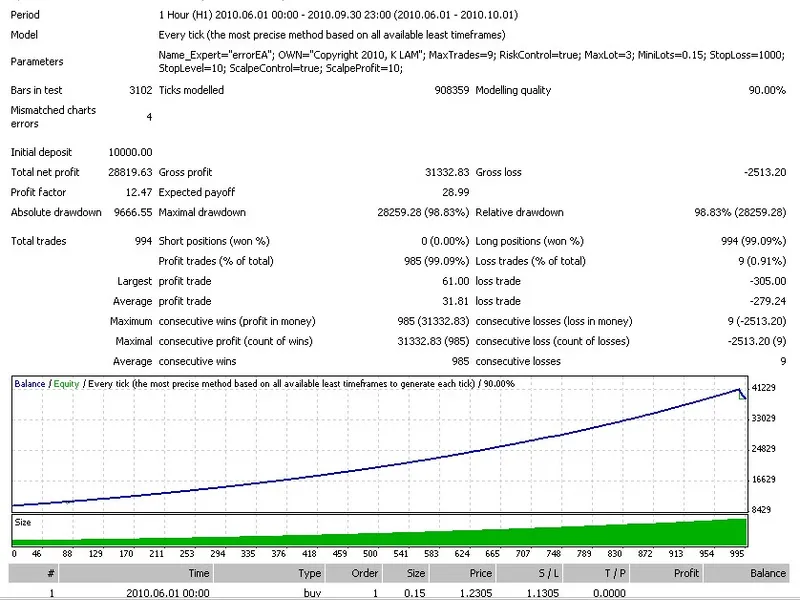Click the 41229 chart axis label

coord(763,388)
